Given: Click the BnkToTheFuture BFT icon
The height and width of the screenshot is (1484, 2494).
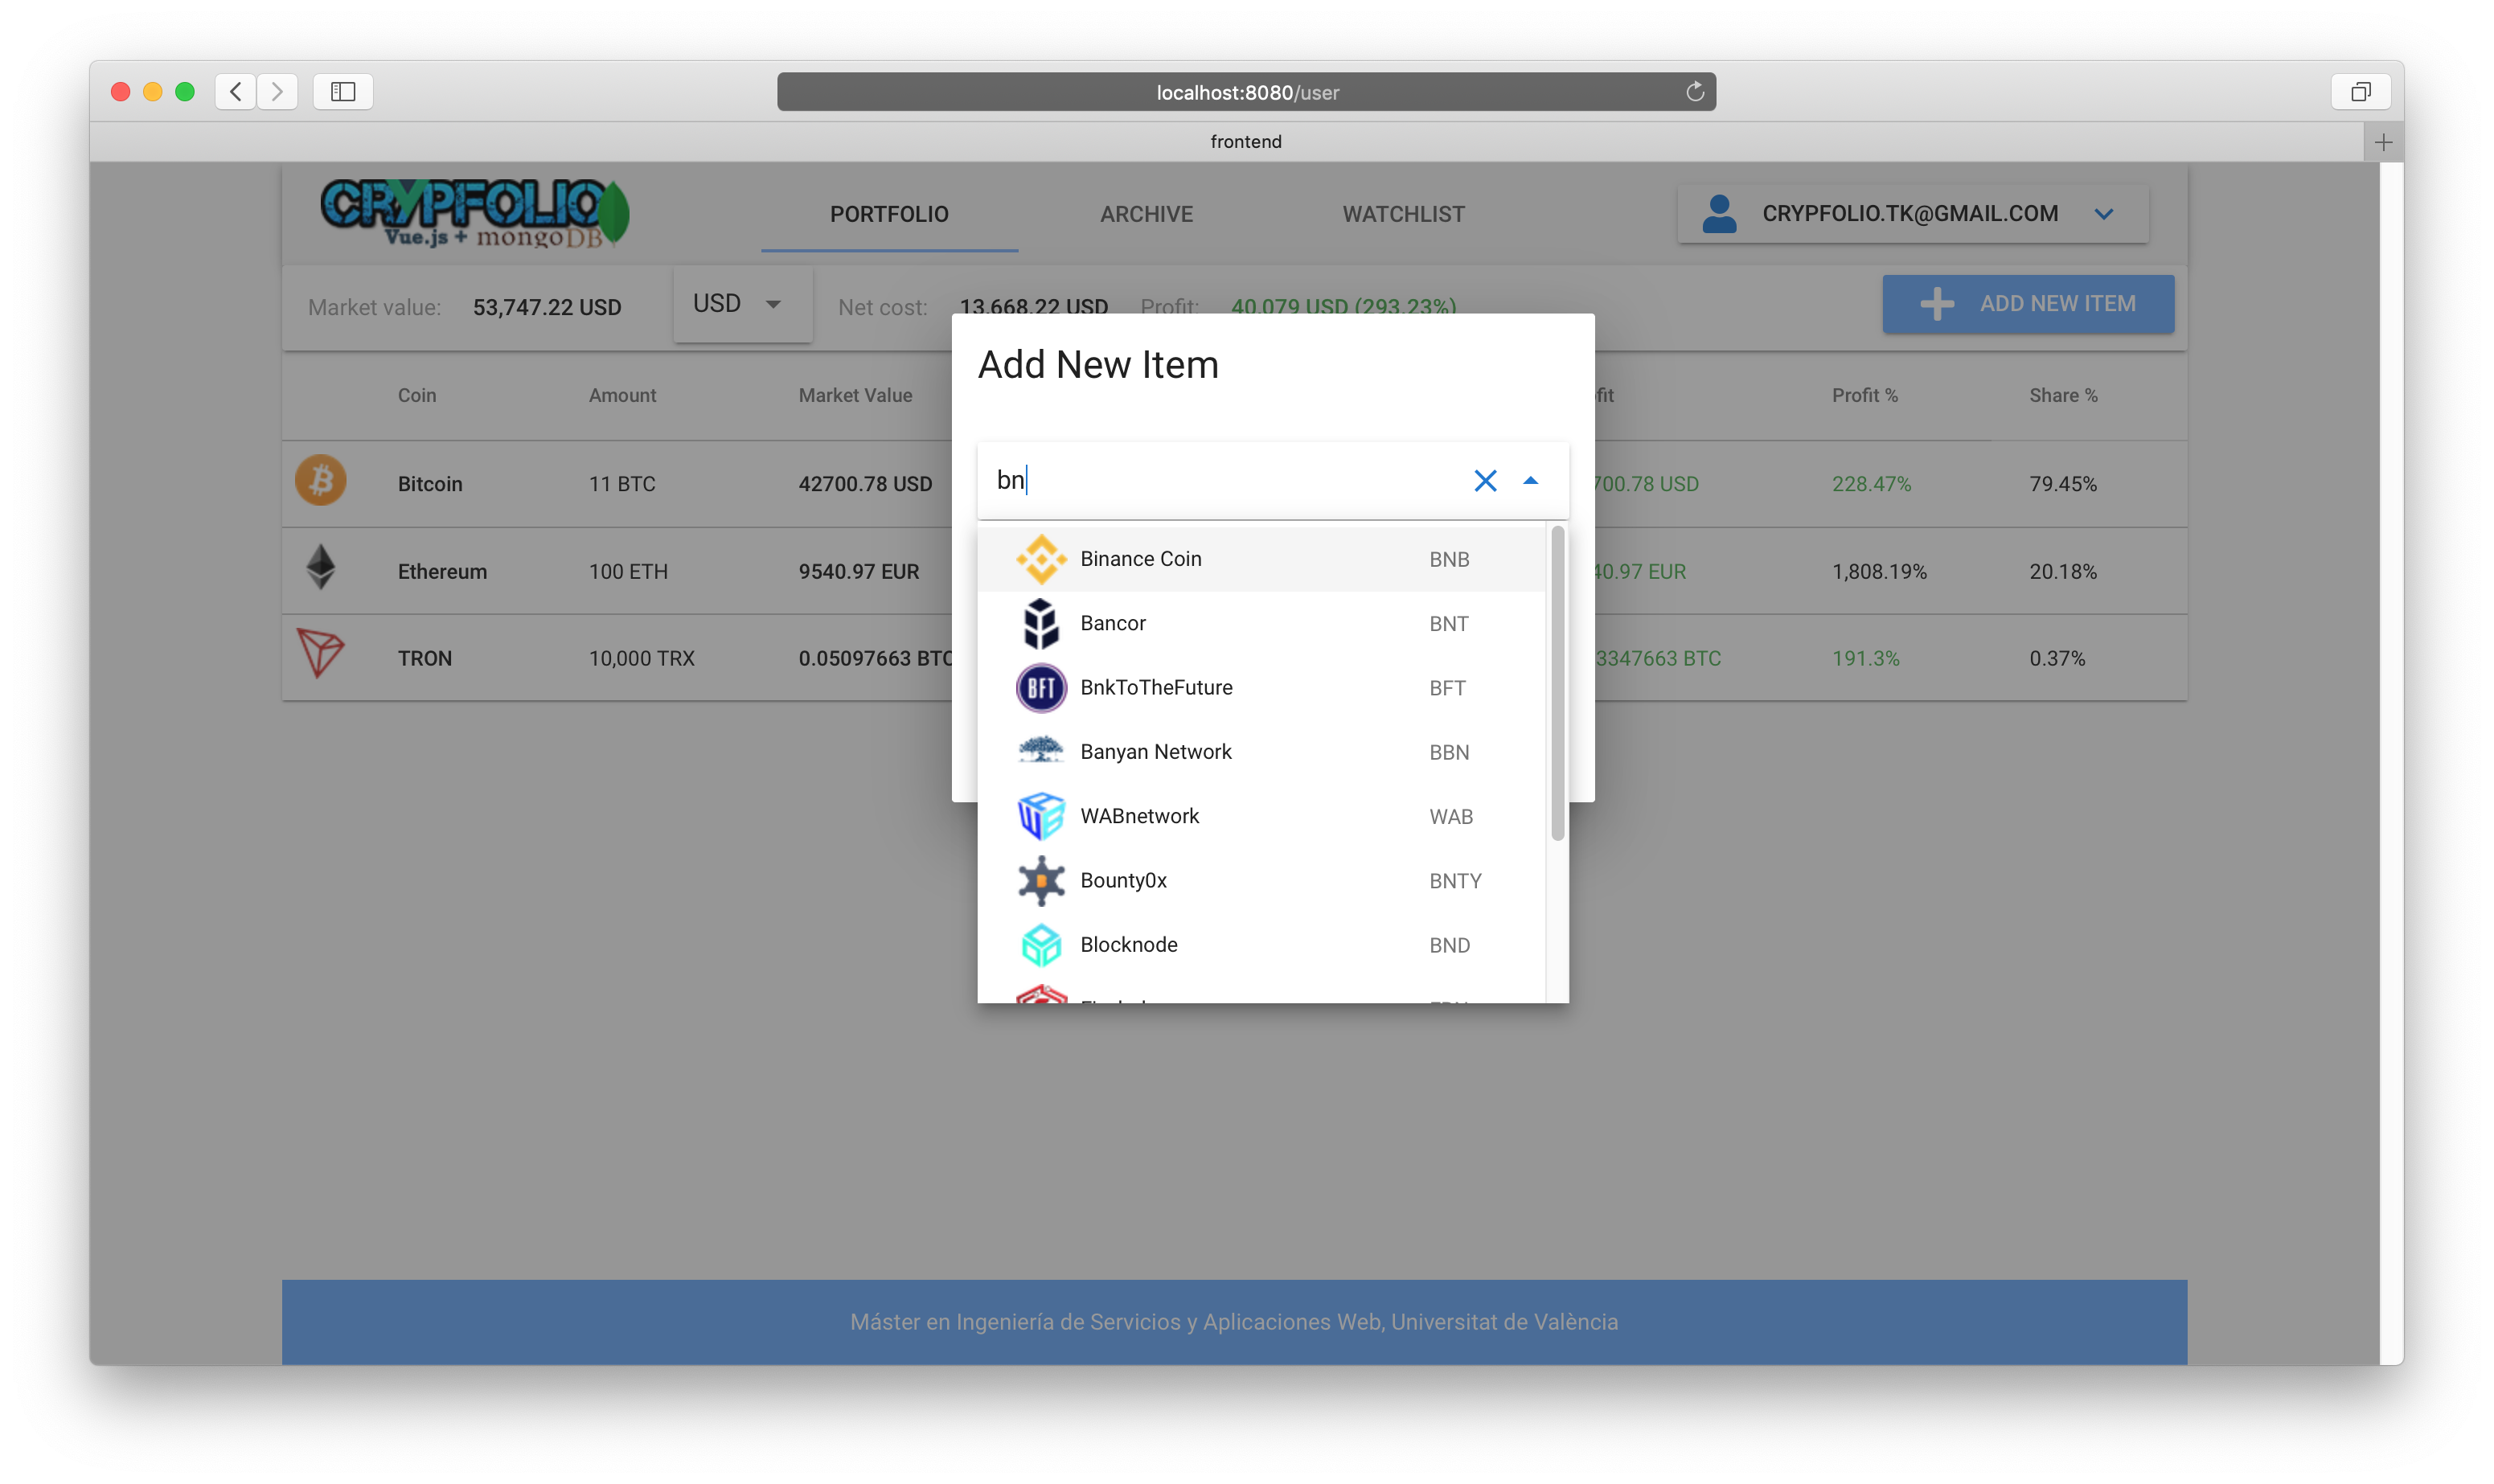Looking at the screenshot, I should coord(1039,686).
